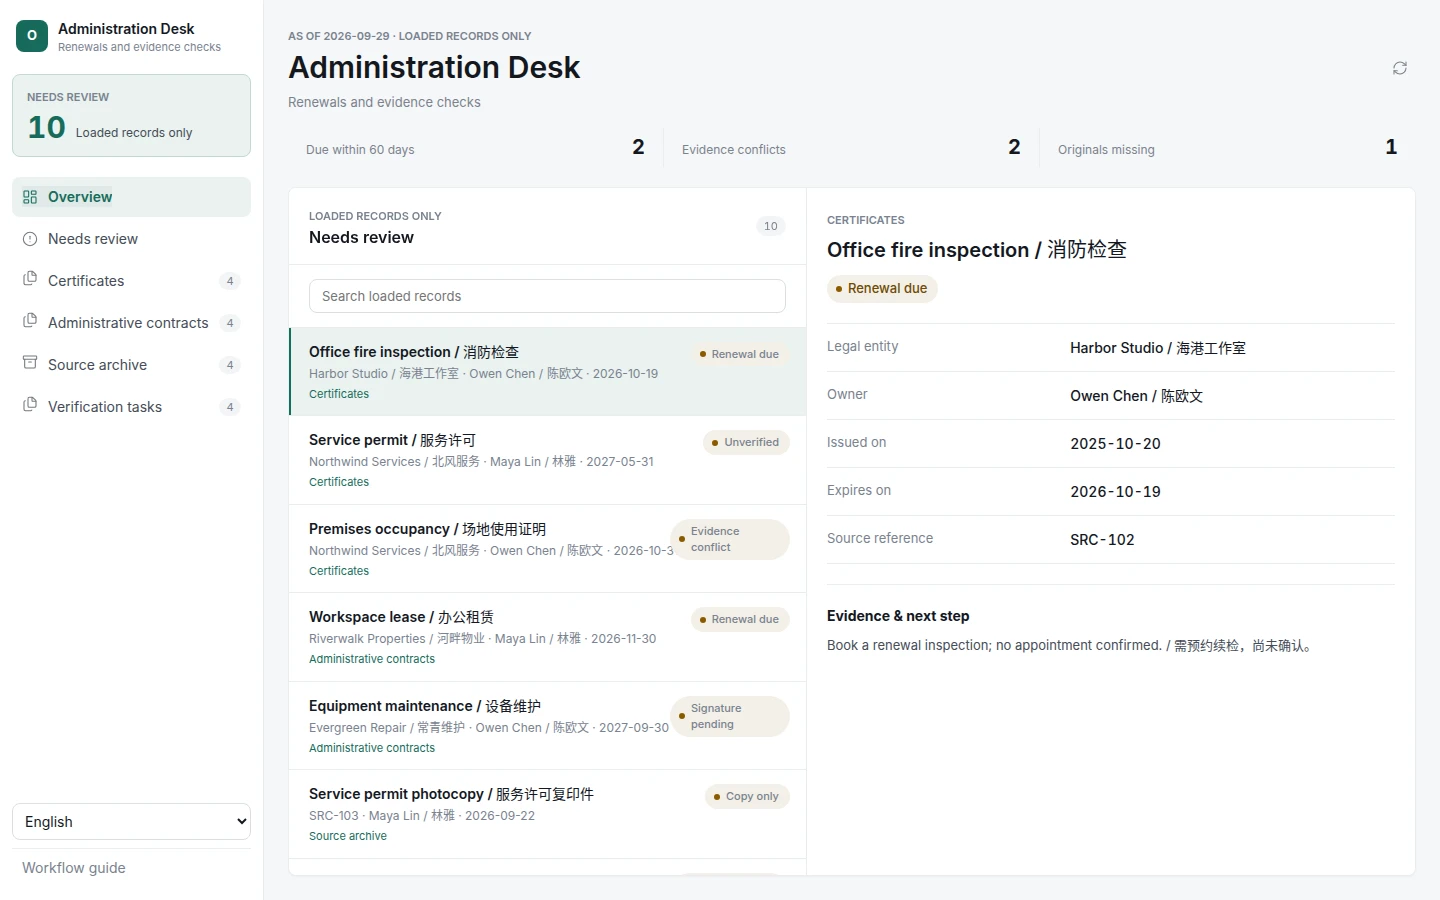Open Verification tasks in sidebar

coord(131,407)
